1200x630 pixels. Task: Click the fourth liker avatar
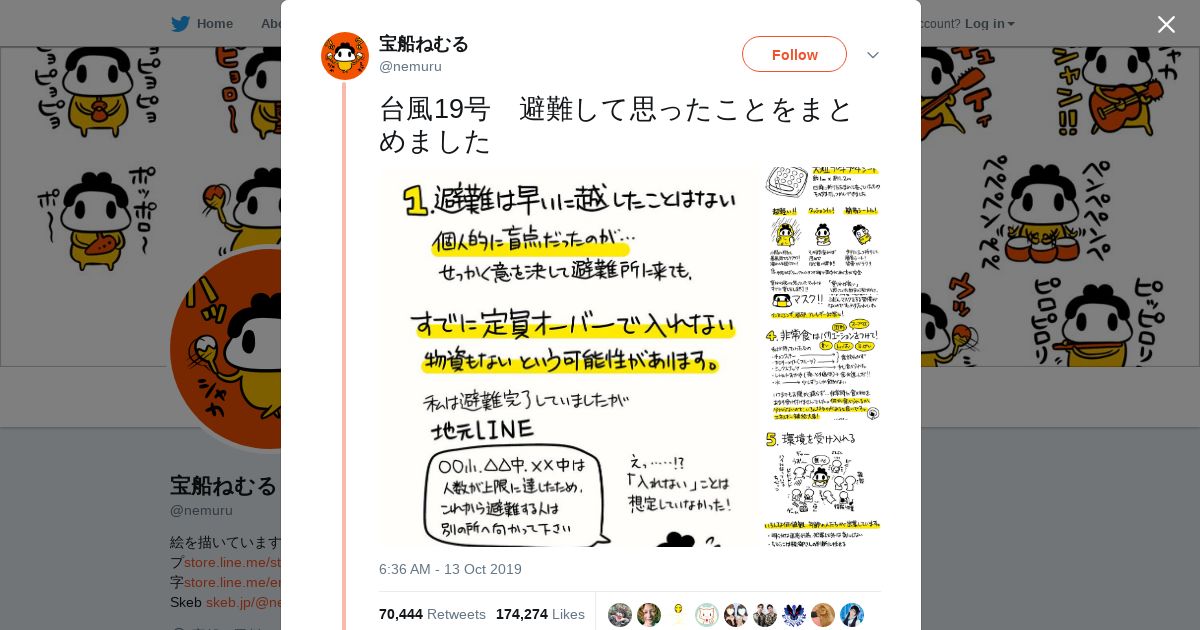point(707,615)
